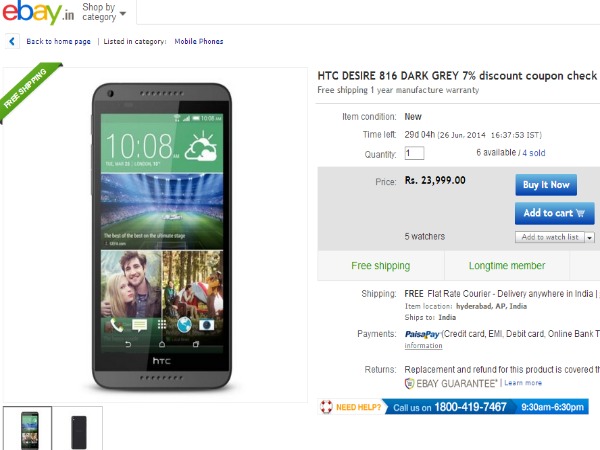Click the back arrow icon
This screenshot has height=450, width=600.
point(12,42)
